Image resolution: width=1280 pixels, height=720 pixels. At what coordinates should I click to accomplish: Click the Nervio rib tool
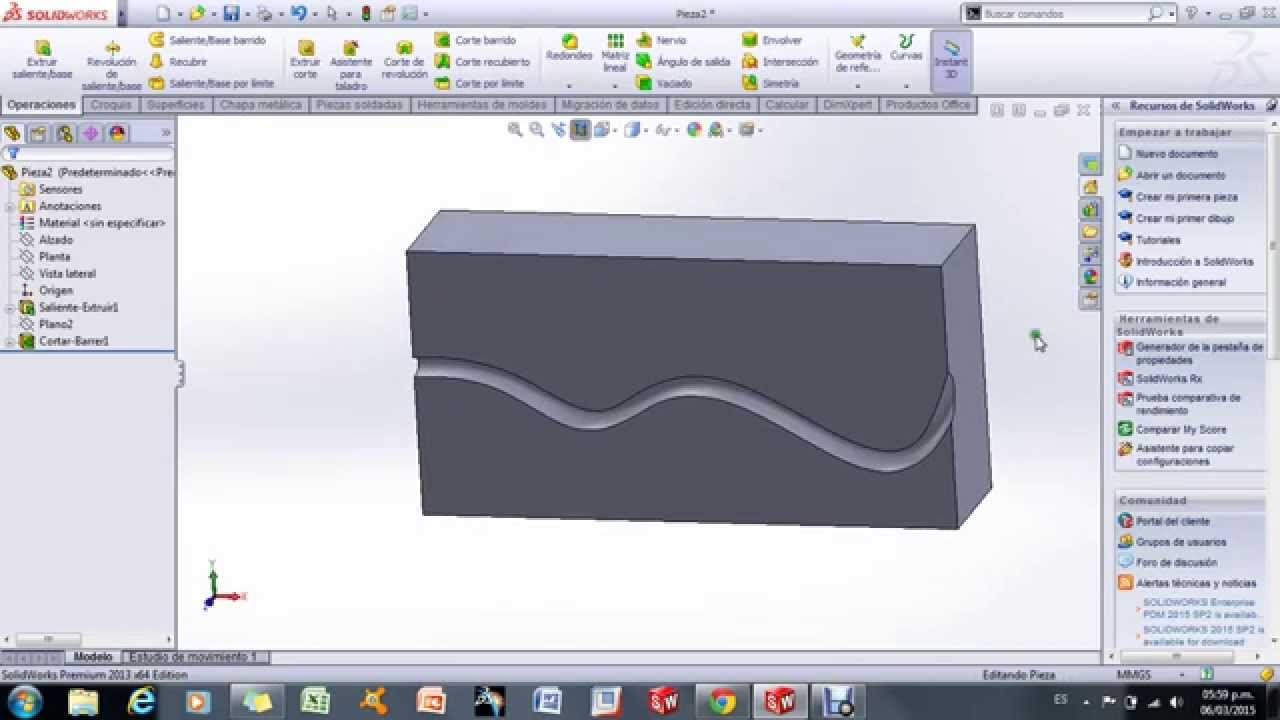(661, 40)
